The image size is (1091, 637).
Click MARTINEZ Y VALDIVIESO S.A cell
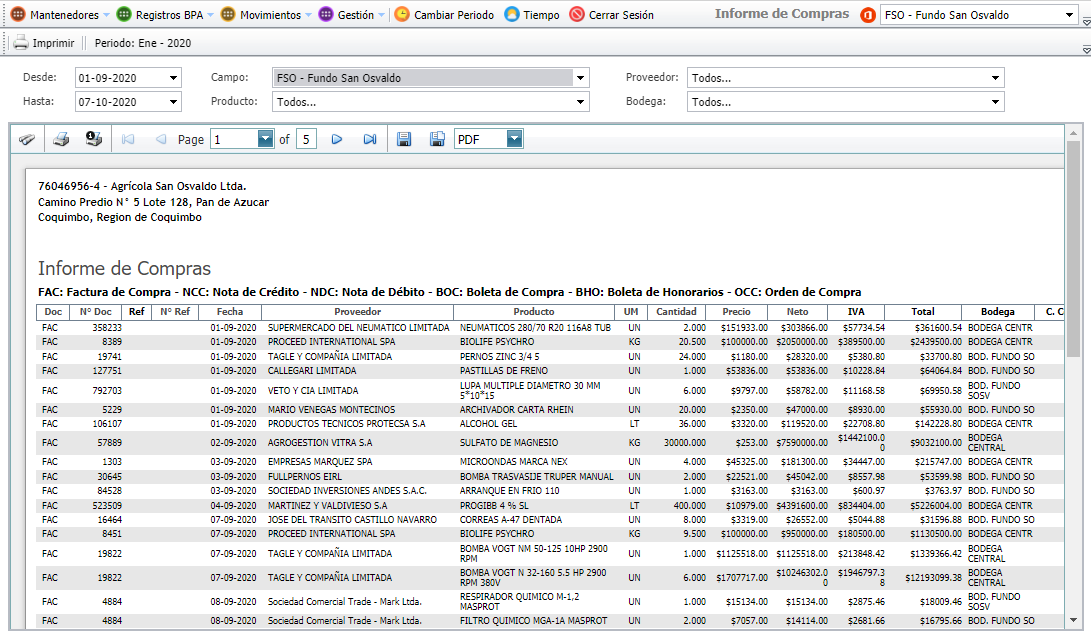(x=328, y=506)
